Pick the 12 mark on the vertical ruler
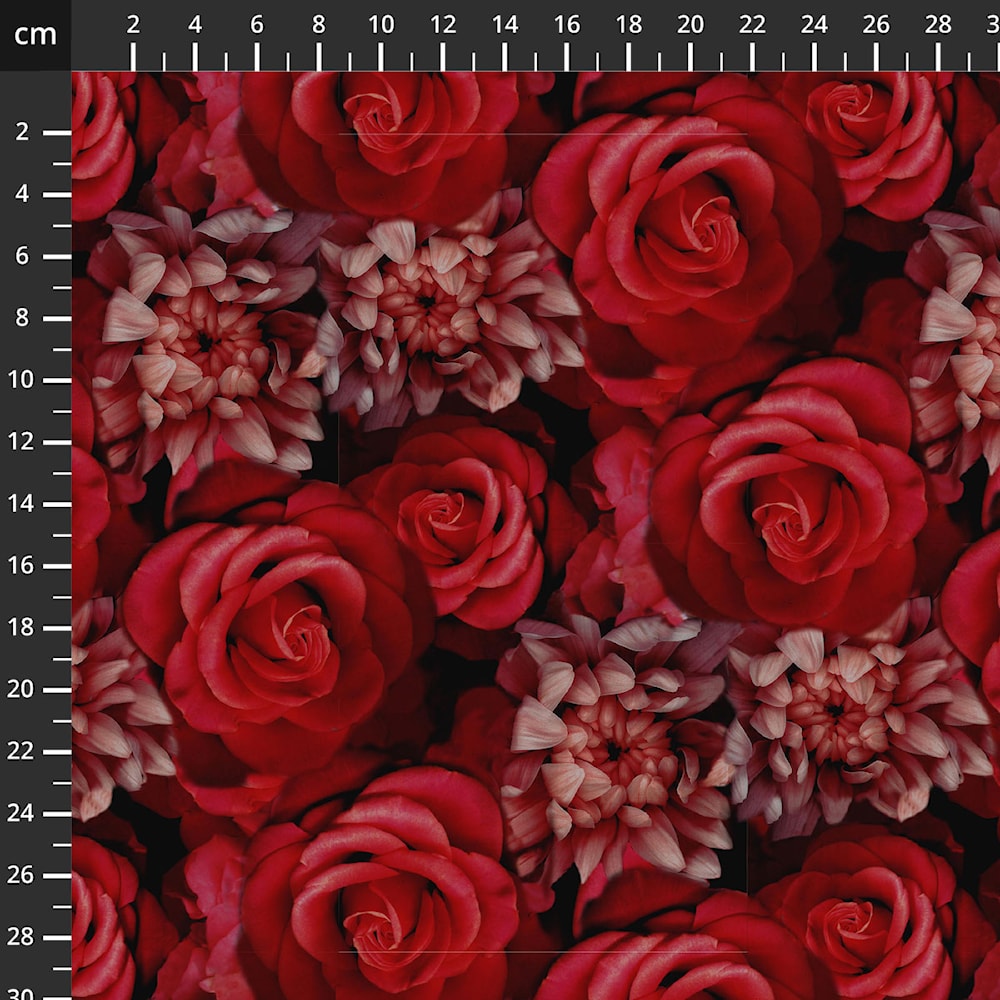Viewport: 1000px width, 1000px height. [x=24, y=442]
